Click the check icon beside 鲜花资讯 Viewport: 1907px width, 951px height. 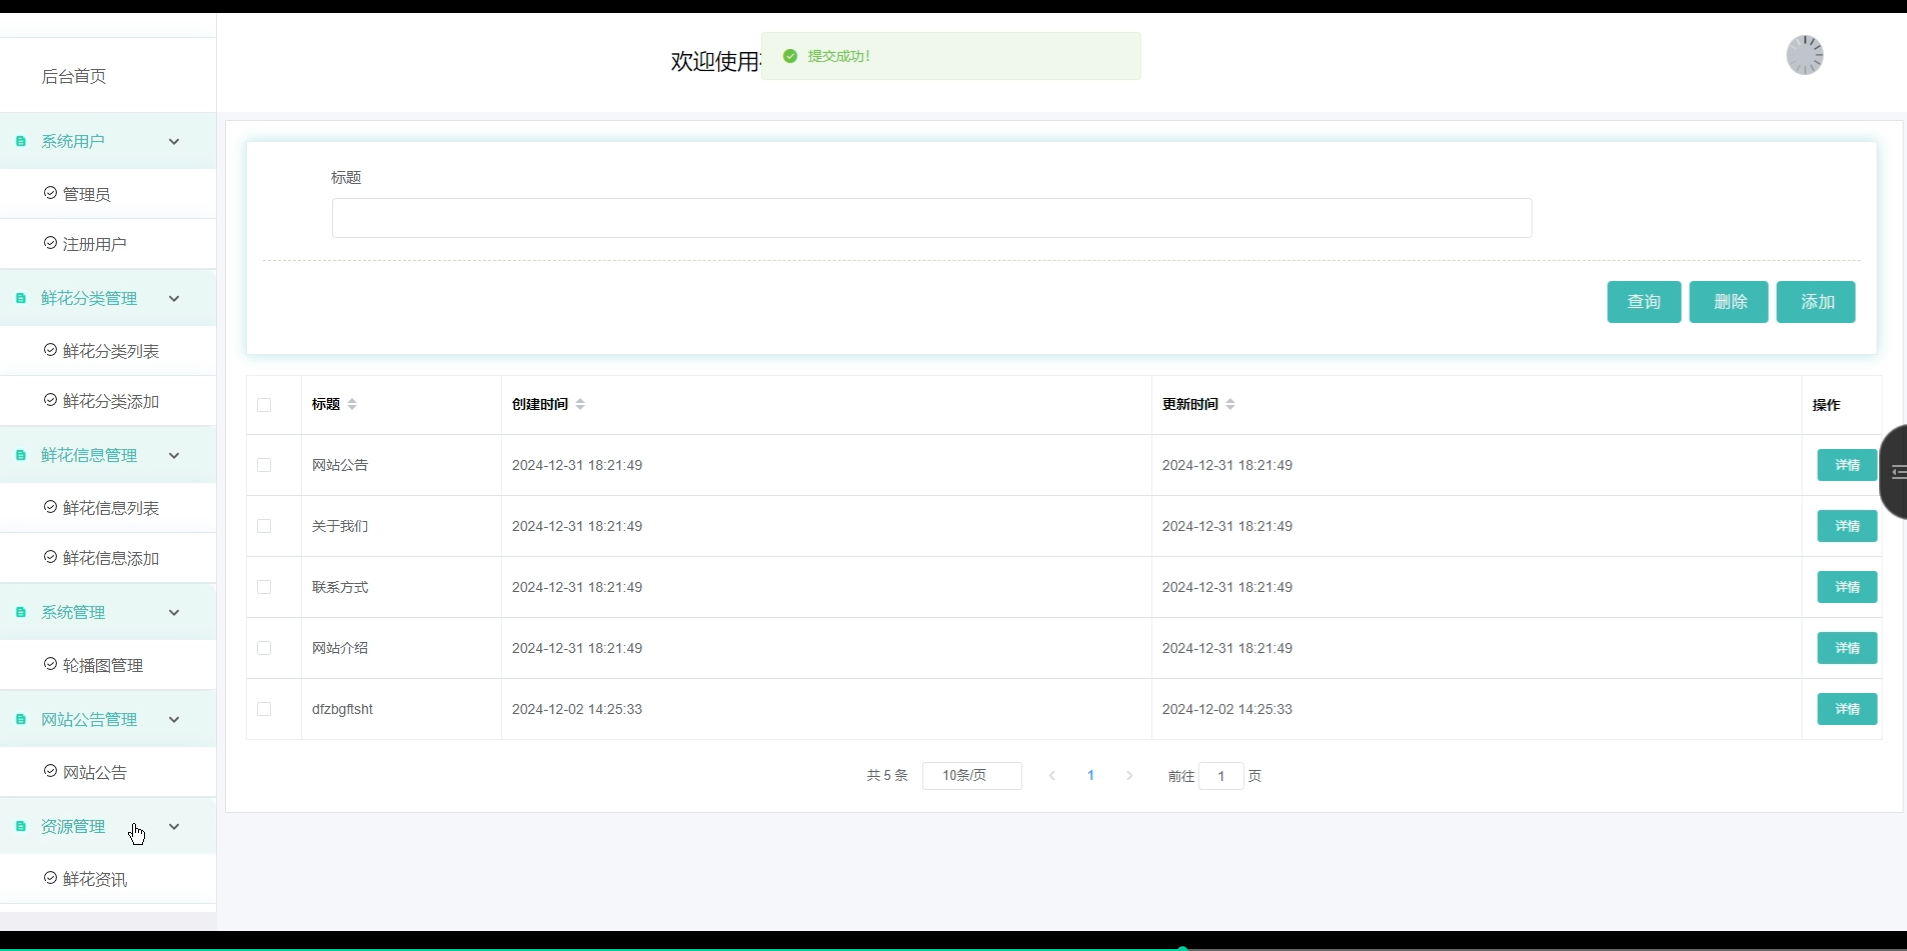pyautogui.click(x=50, y=878)
